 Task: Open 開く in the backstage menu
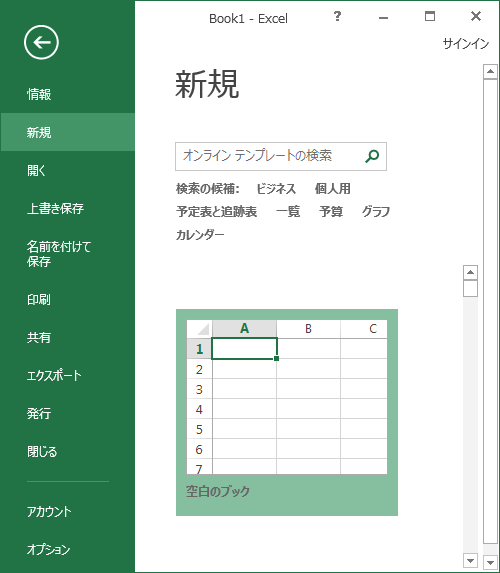(36, 170)
